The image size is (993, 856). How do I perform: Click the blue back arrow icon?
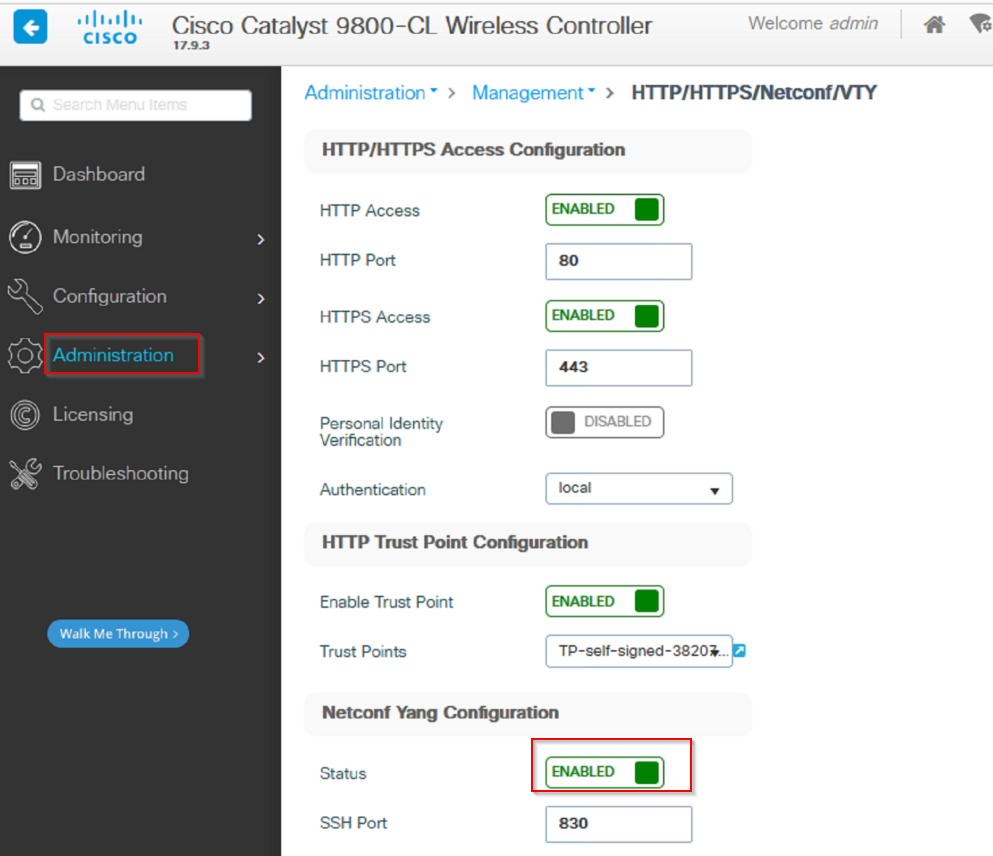click(x=30, y=27)
